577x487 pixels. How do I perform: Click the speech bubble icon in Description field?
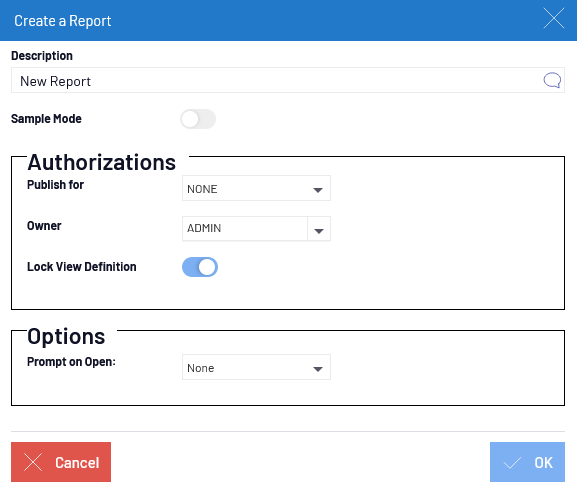tap(552, 80)
